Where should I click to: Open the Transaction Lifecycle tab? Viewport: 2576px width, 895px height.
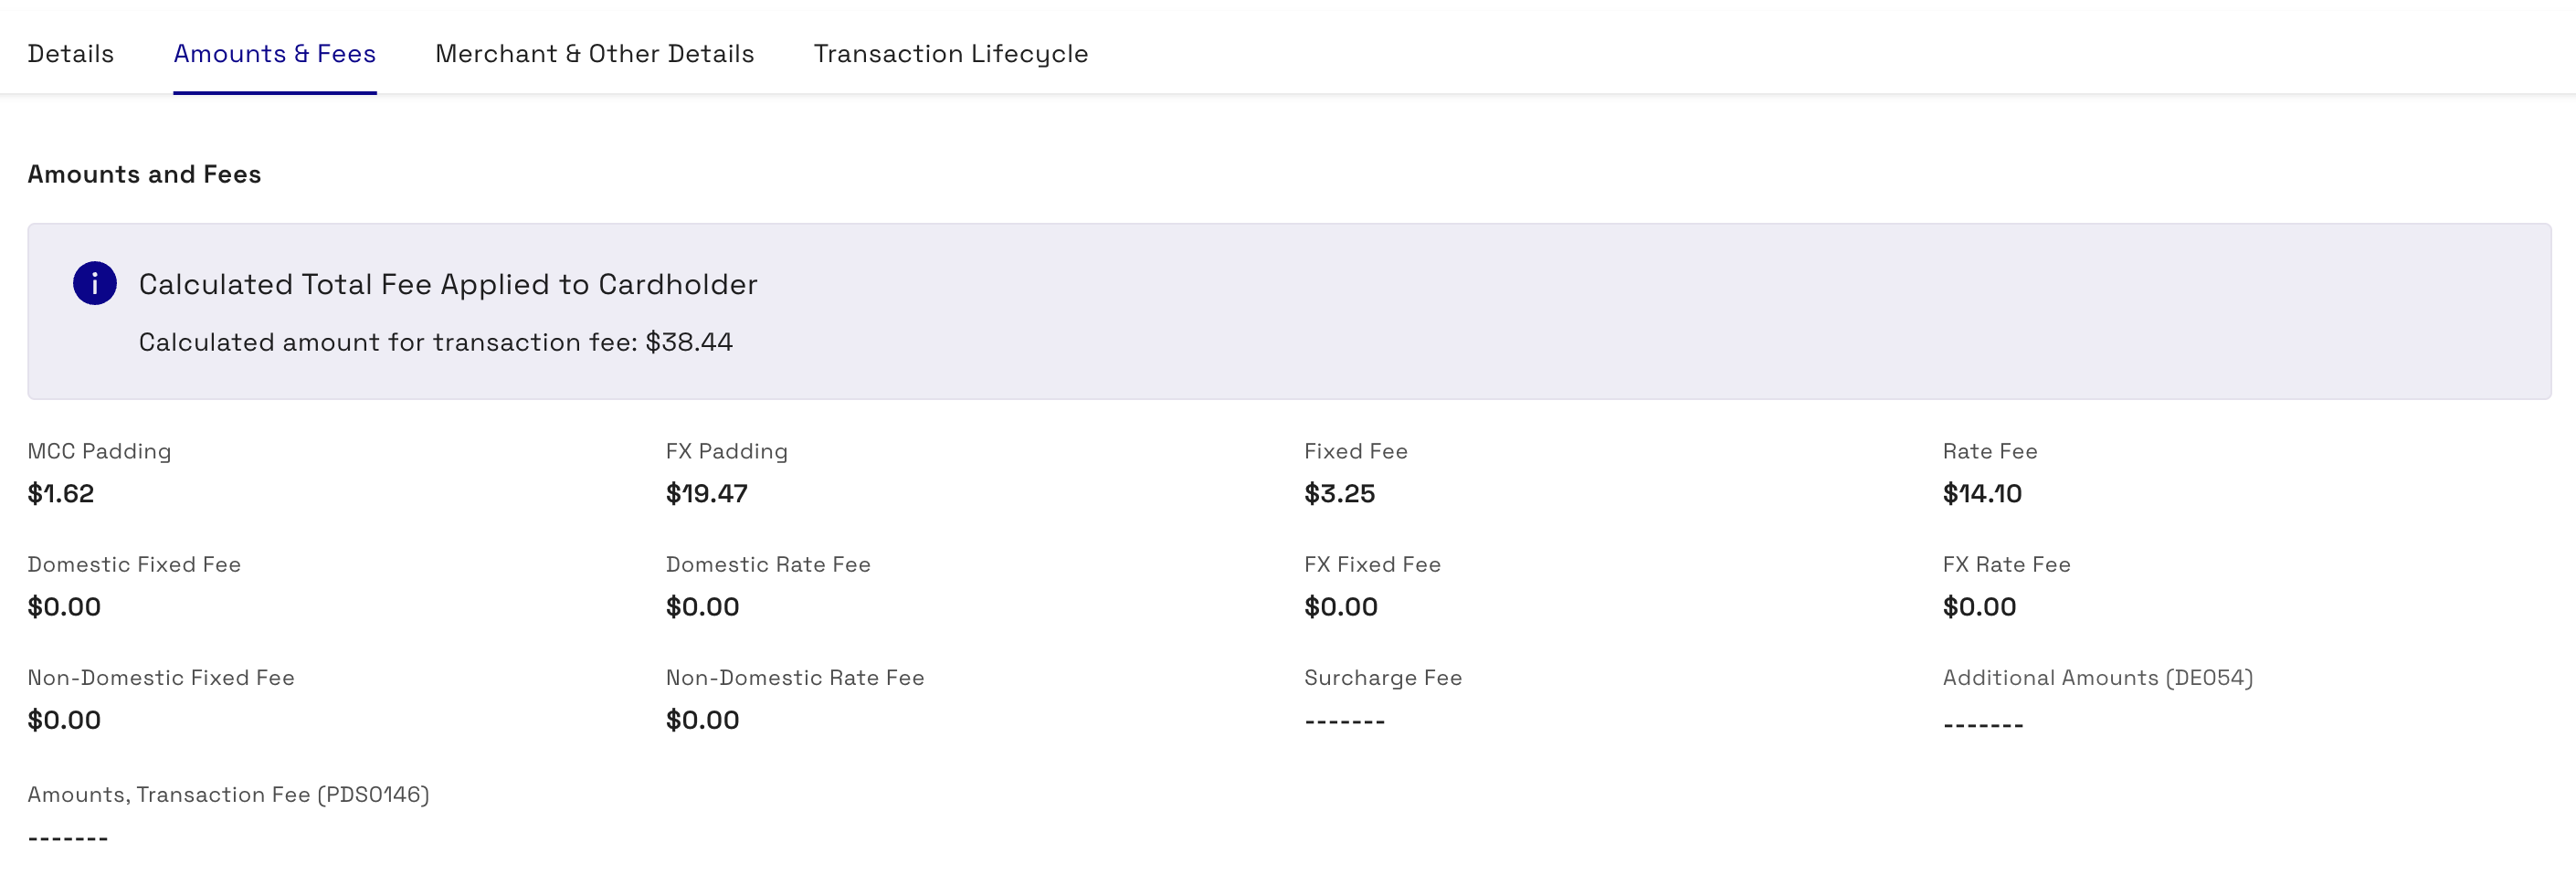pyautogui.click(x=950, y=54)
